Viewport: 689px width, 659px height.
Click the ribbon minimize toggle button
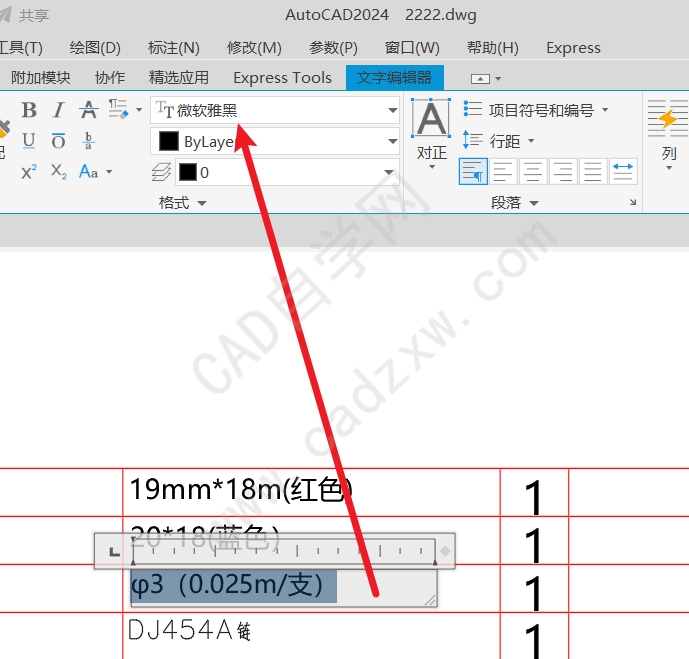(x=480, y=79)
